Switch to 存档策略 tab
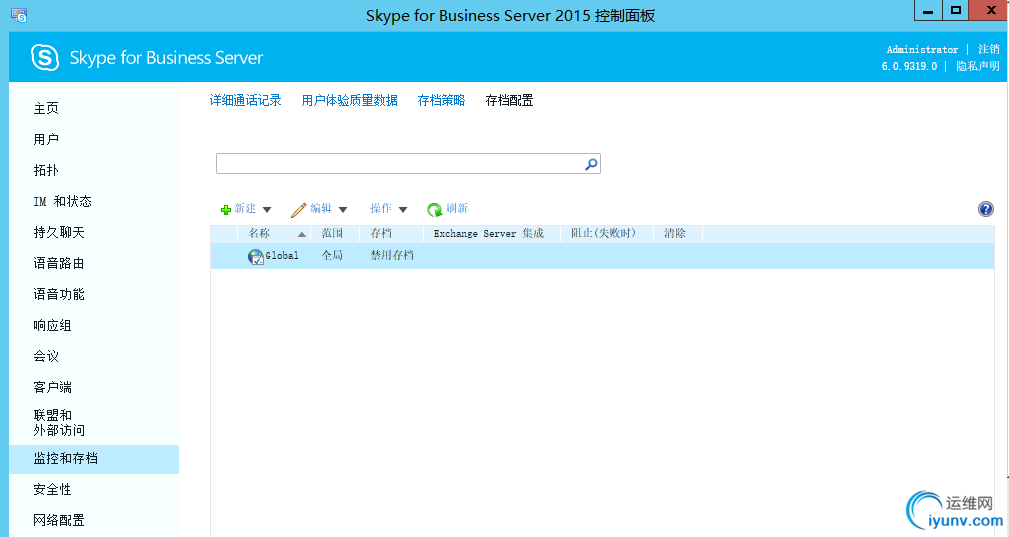 [x=441, y=100]
